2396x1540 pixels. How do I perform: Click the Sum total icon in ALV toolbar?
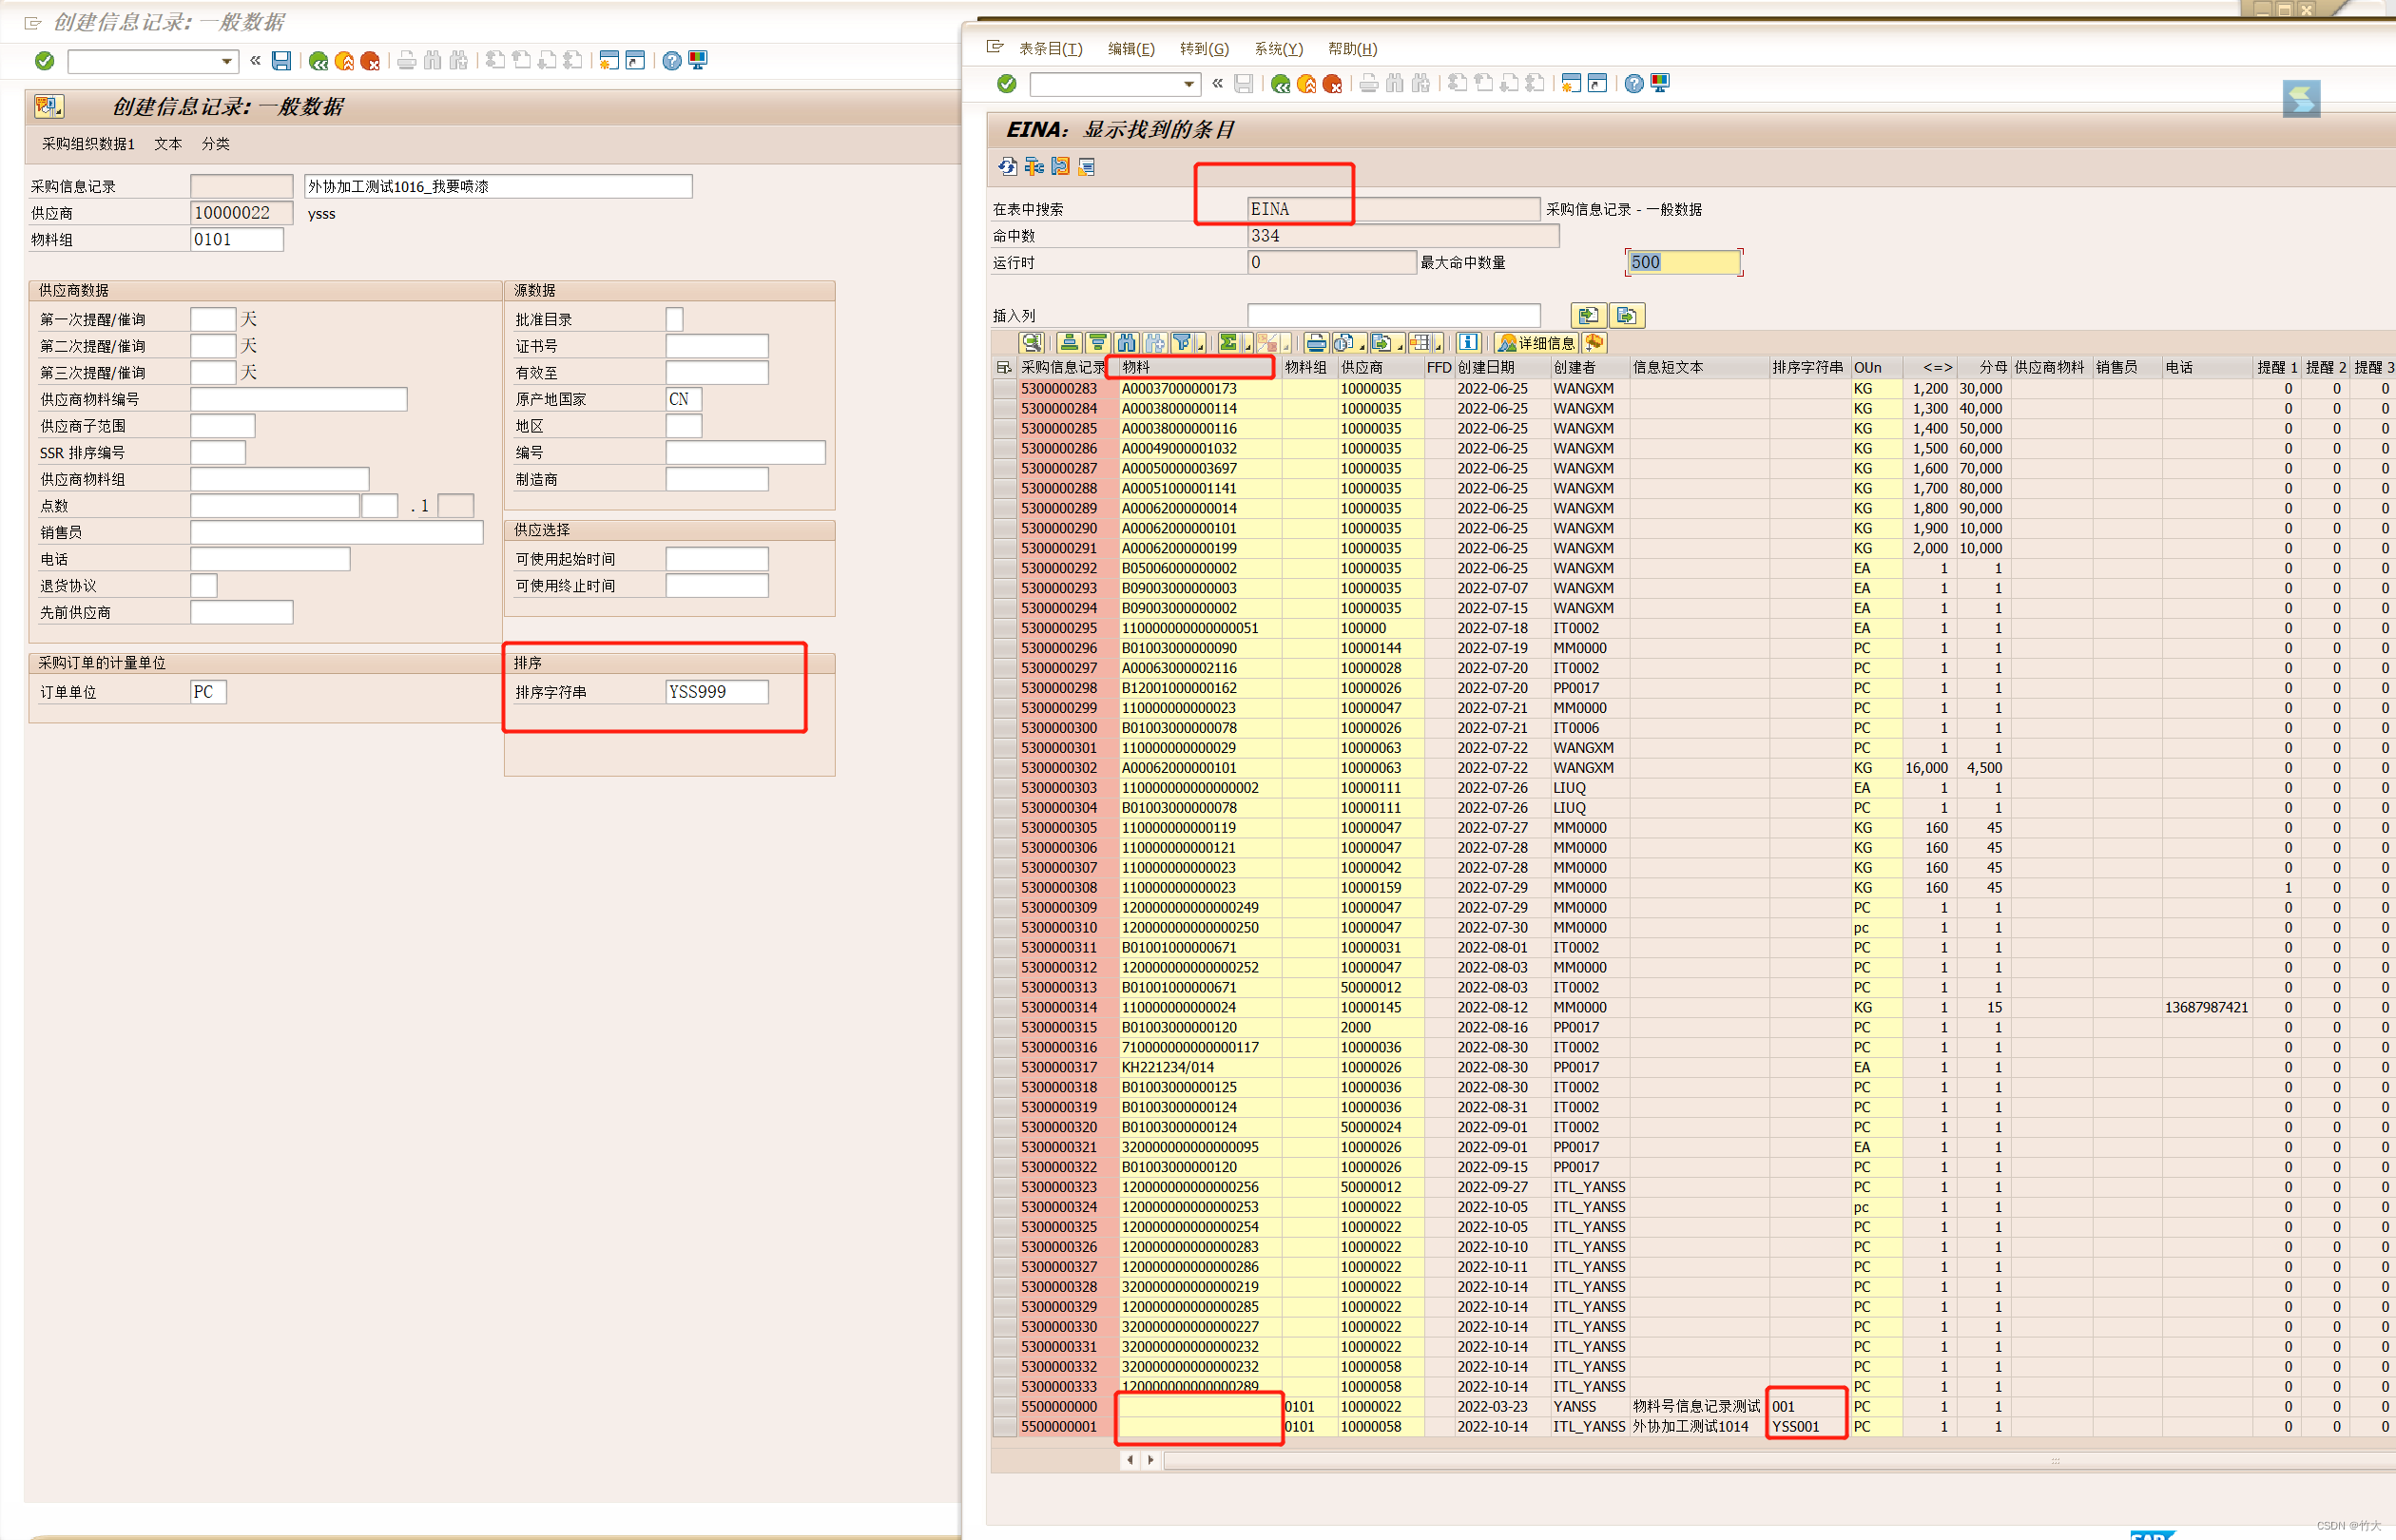1229,343
